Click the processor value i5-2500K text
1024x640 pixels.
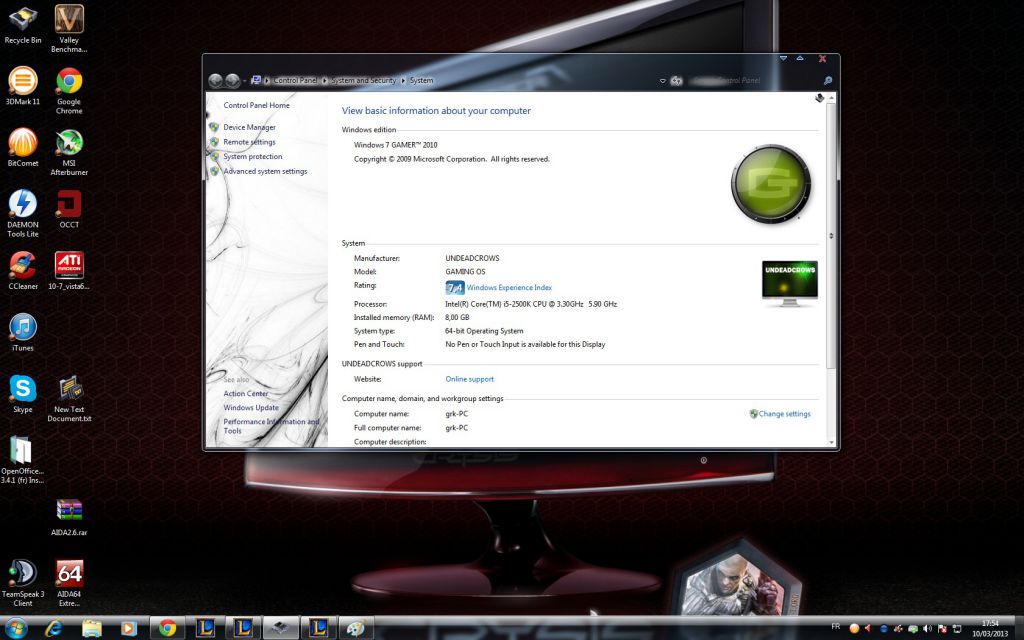(531, 304)
